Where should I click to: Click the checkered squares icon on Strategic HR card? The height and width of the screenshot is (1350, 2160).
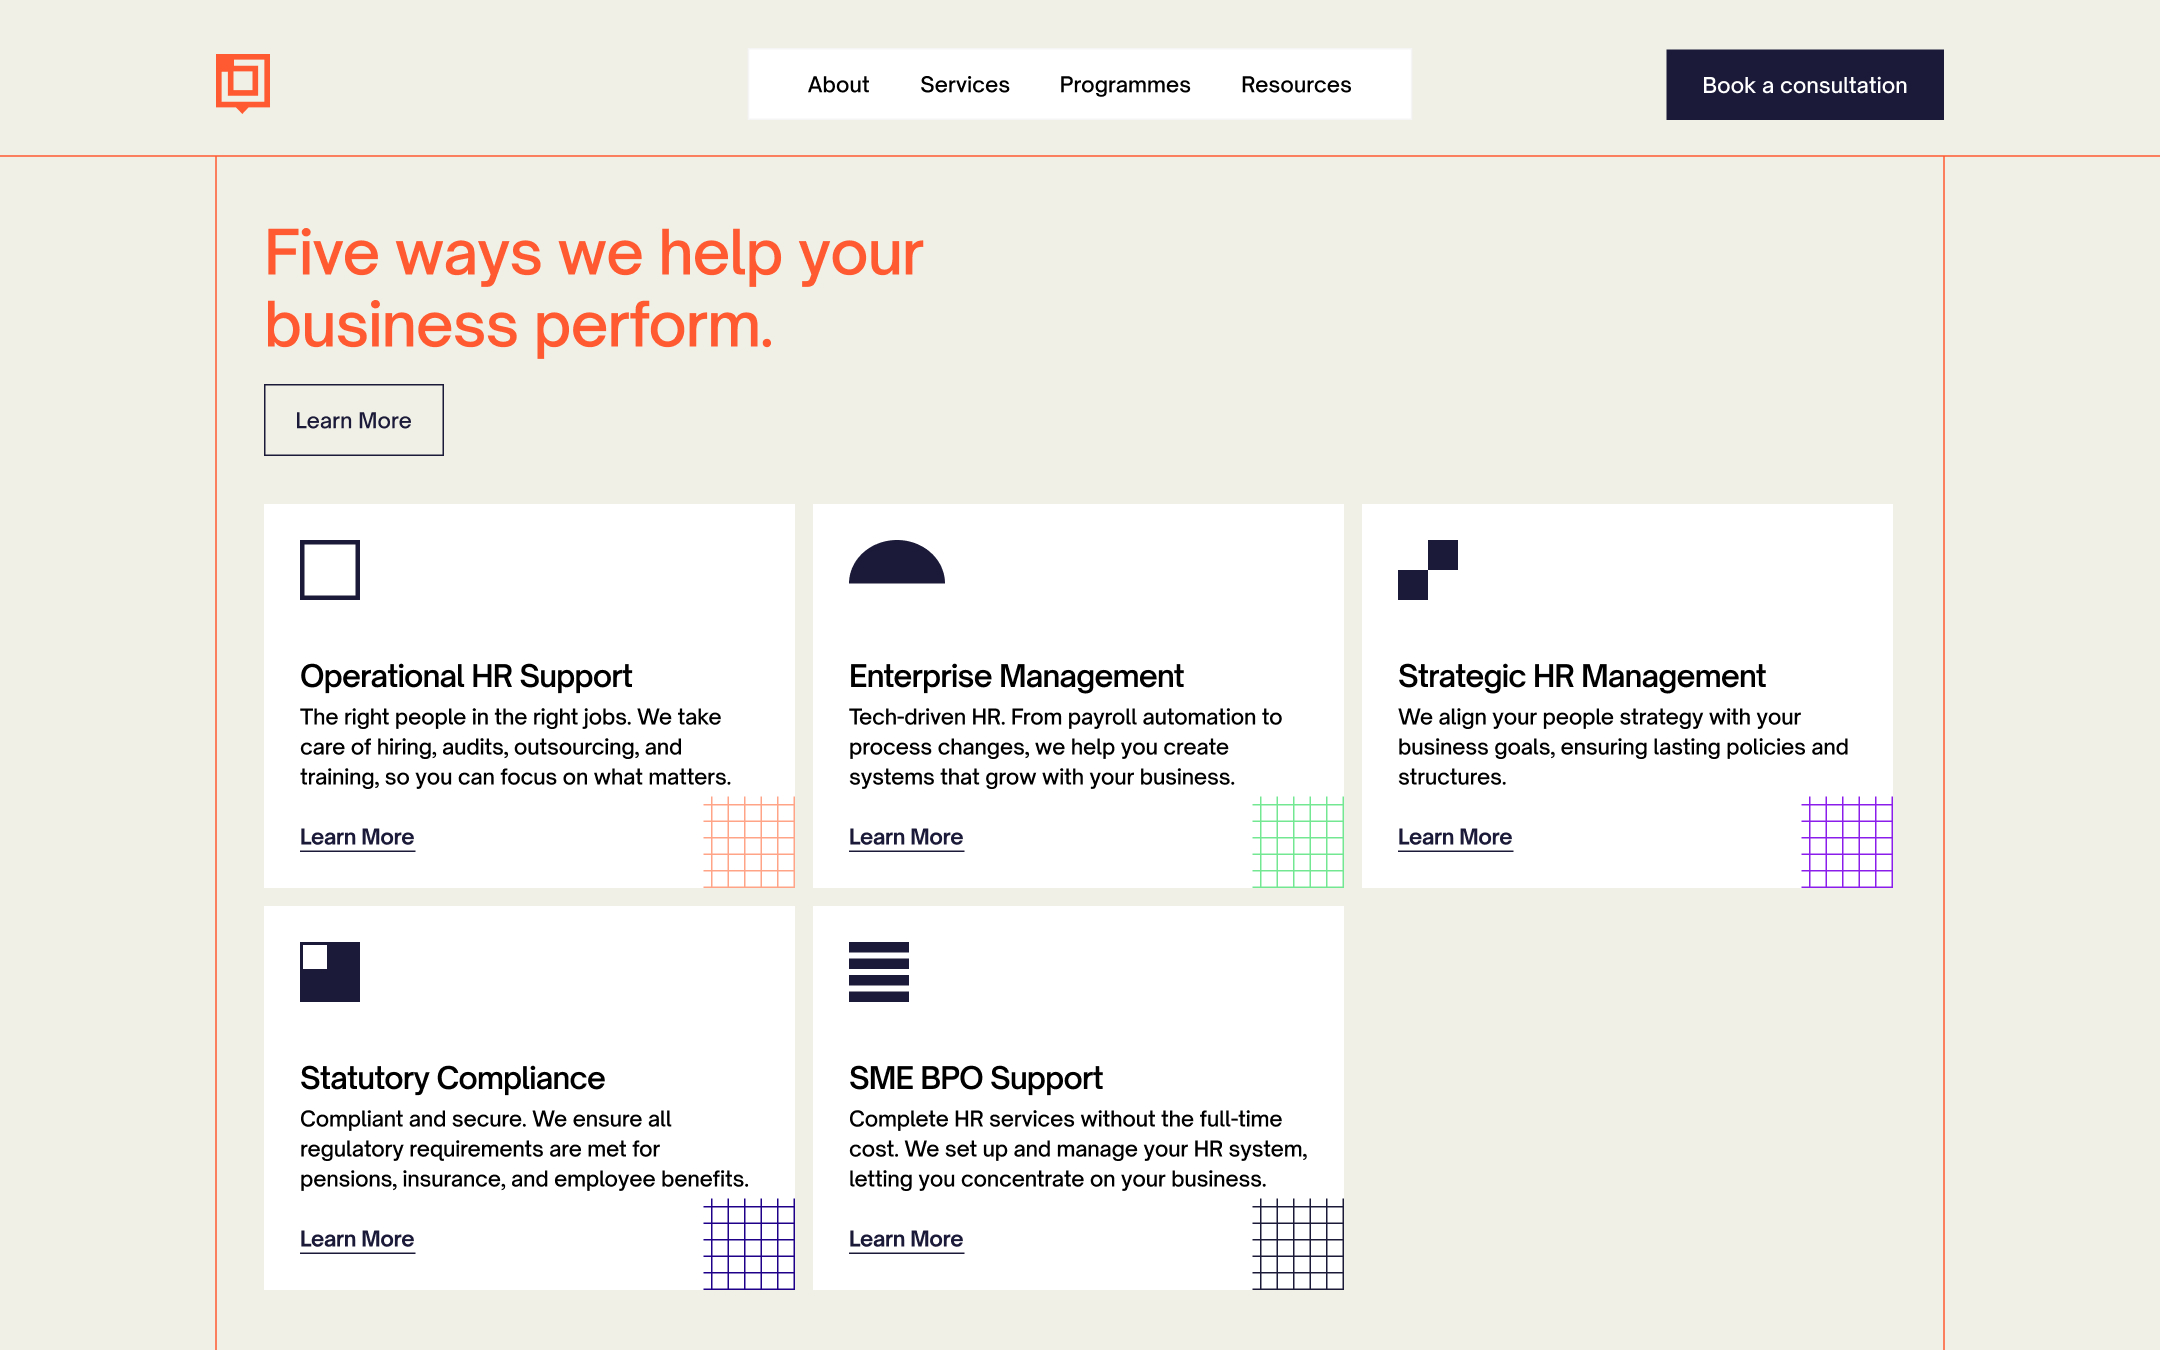click(x=1428, y=570)
